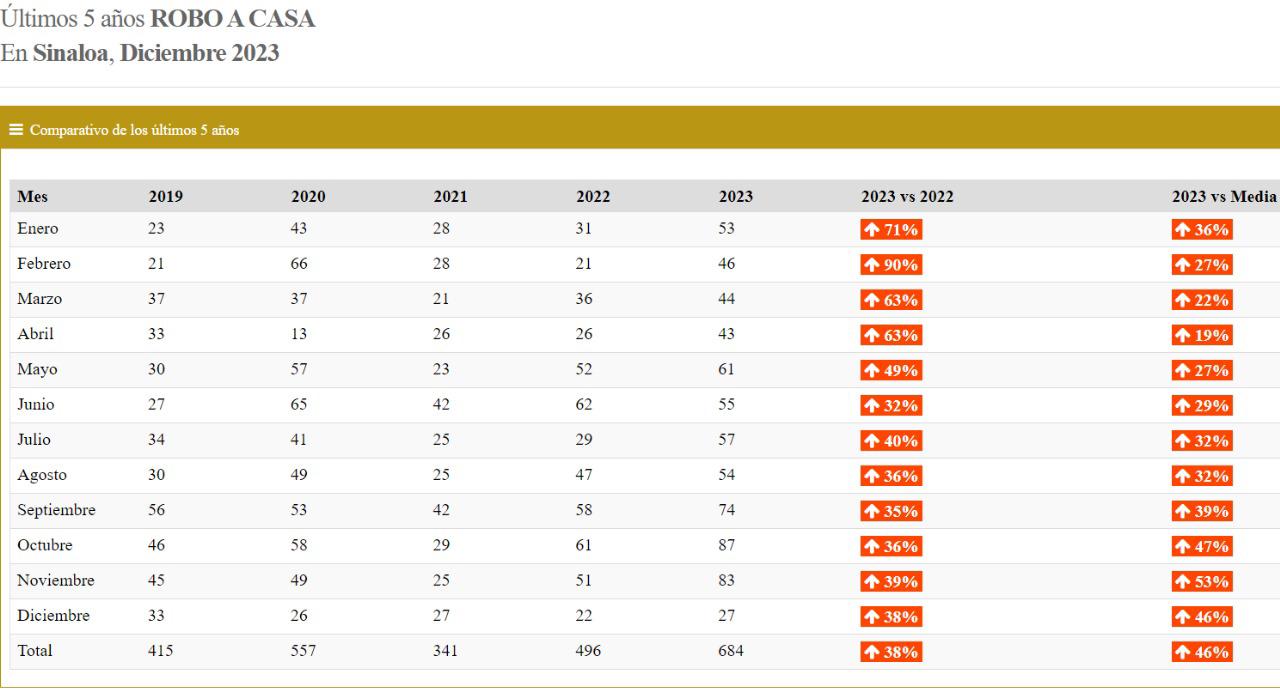Screen dimensions: 1280x692
Task: Click the 2023 vs 2022 column header
Action: pos(907,197)
